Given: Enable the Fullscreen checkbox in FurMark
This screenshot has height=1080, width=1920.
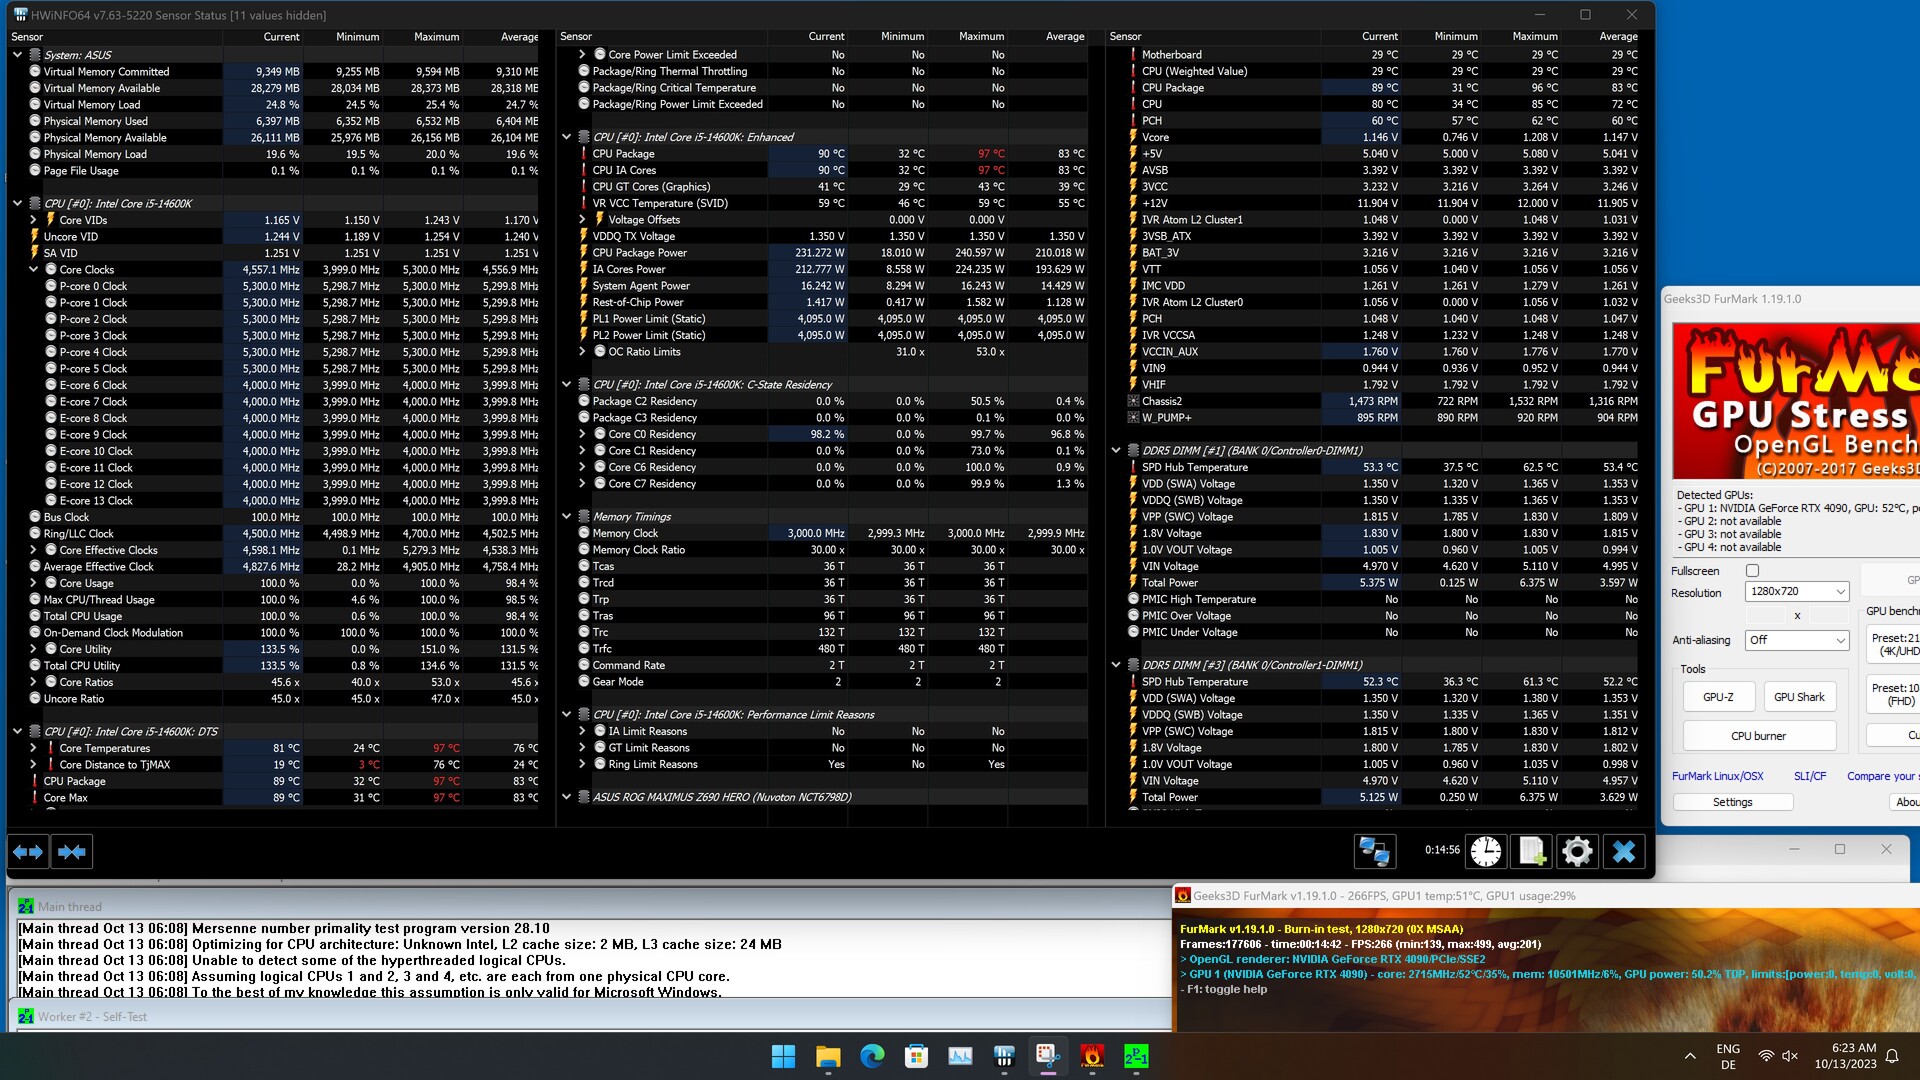Looking at the screenshot, I should click(1752, 571).
